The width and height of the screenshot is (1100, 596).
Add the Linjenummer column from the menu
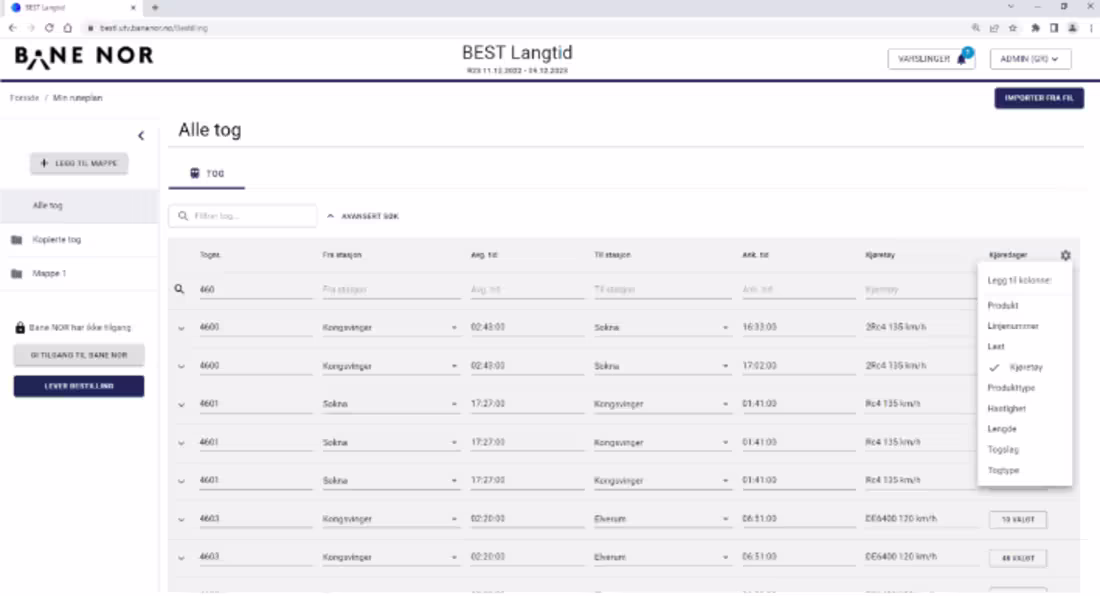[1025, 326]
